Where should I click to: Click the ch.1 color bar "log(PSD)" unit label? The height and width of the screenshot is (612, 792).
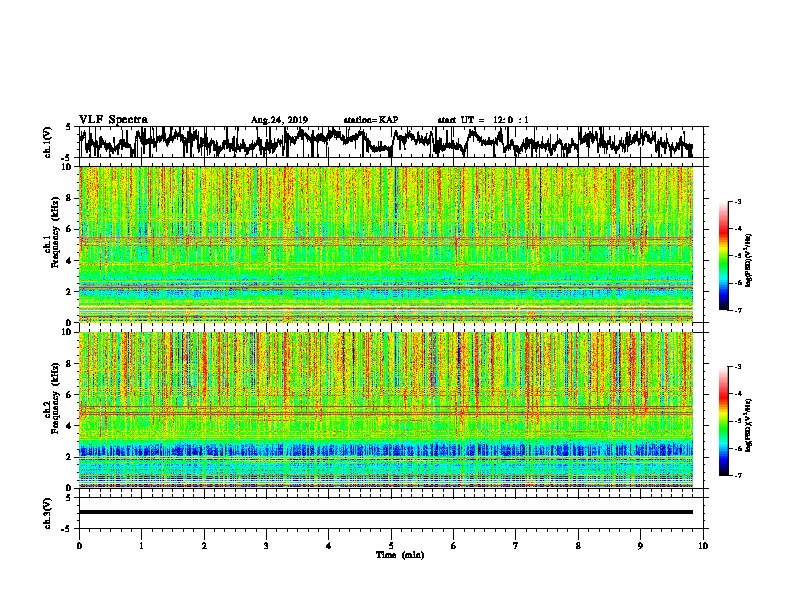coord(749,261)
